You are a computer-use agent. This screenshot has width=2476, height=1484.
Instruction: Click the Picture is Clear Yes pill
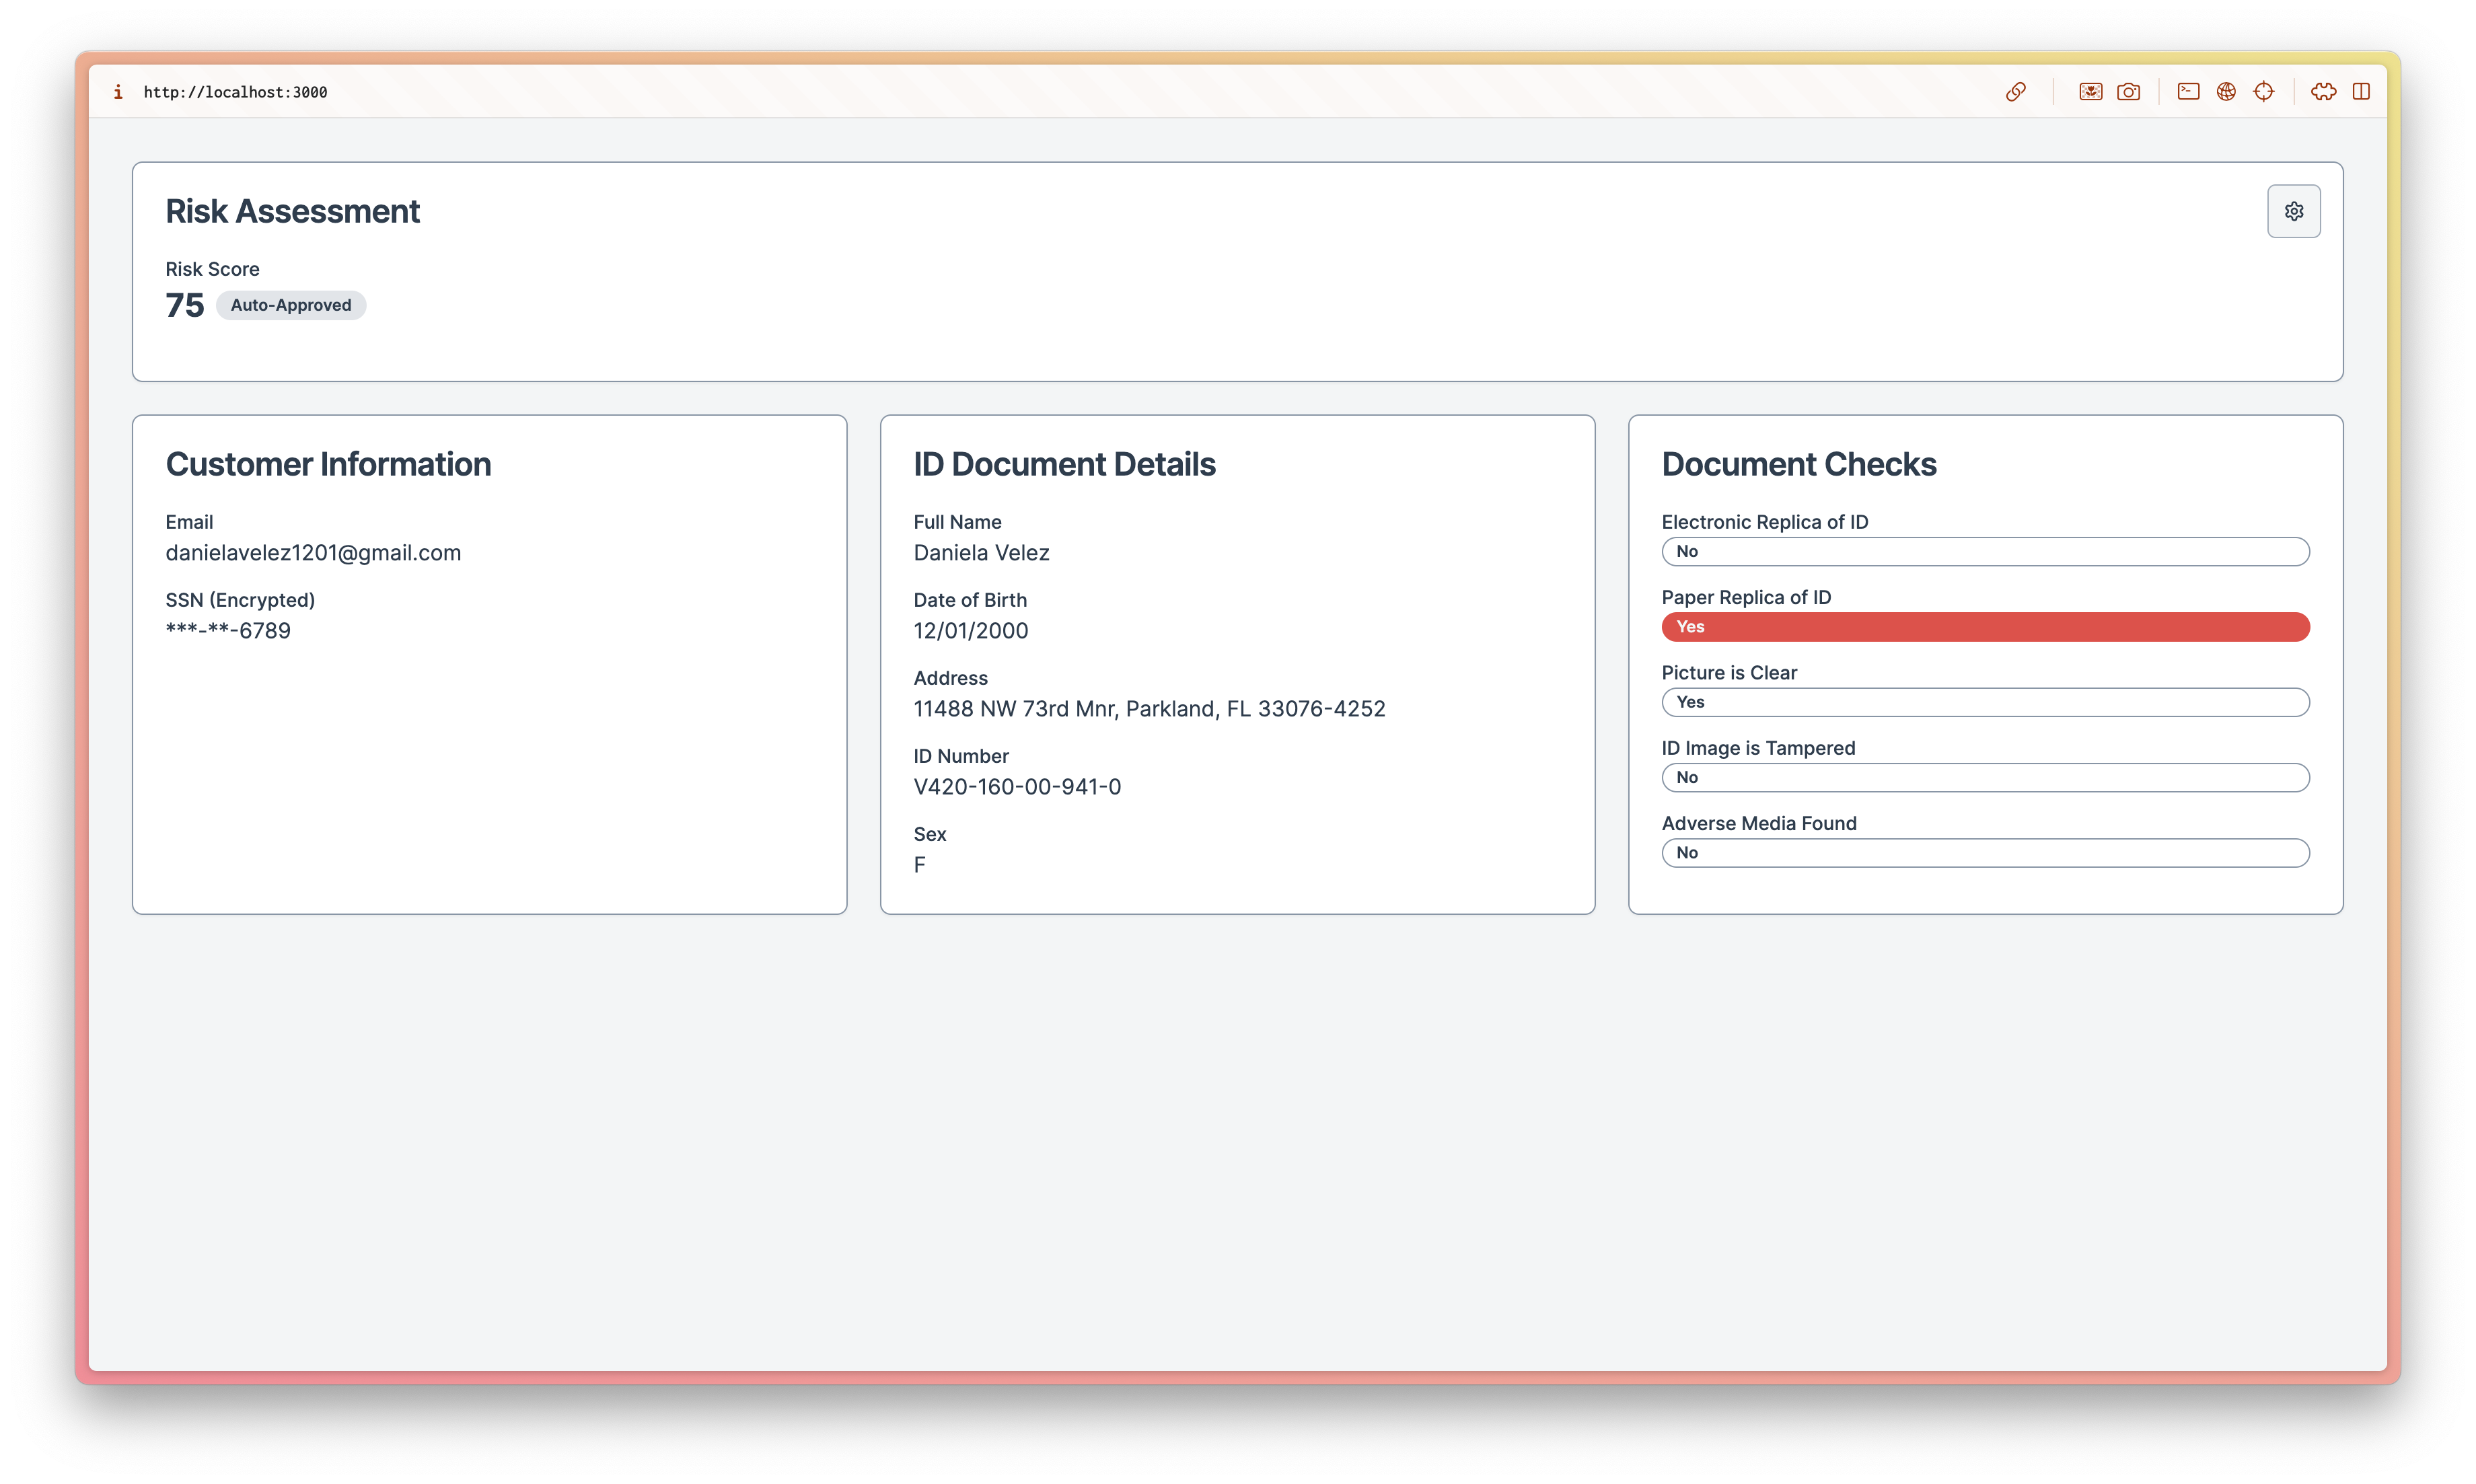click(x=1985, y=702)
